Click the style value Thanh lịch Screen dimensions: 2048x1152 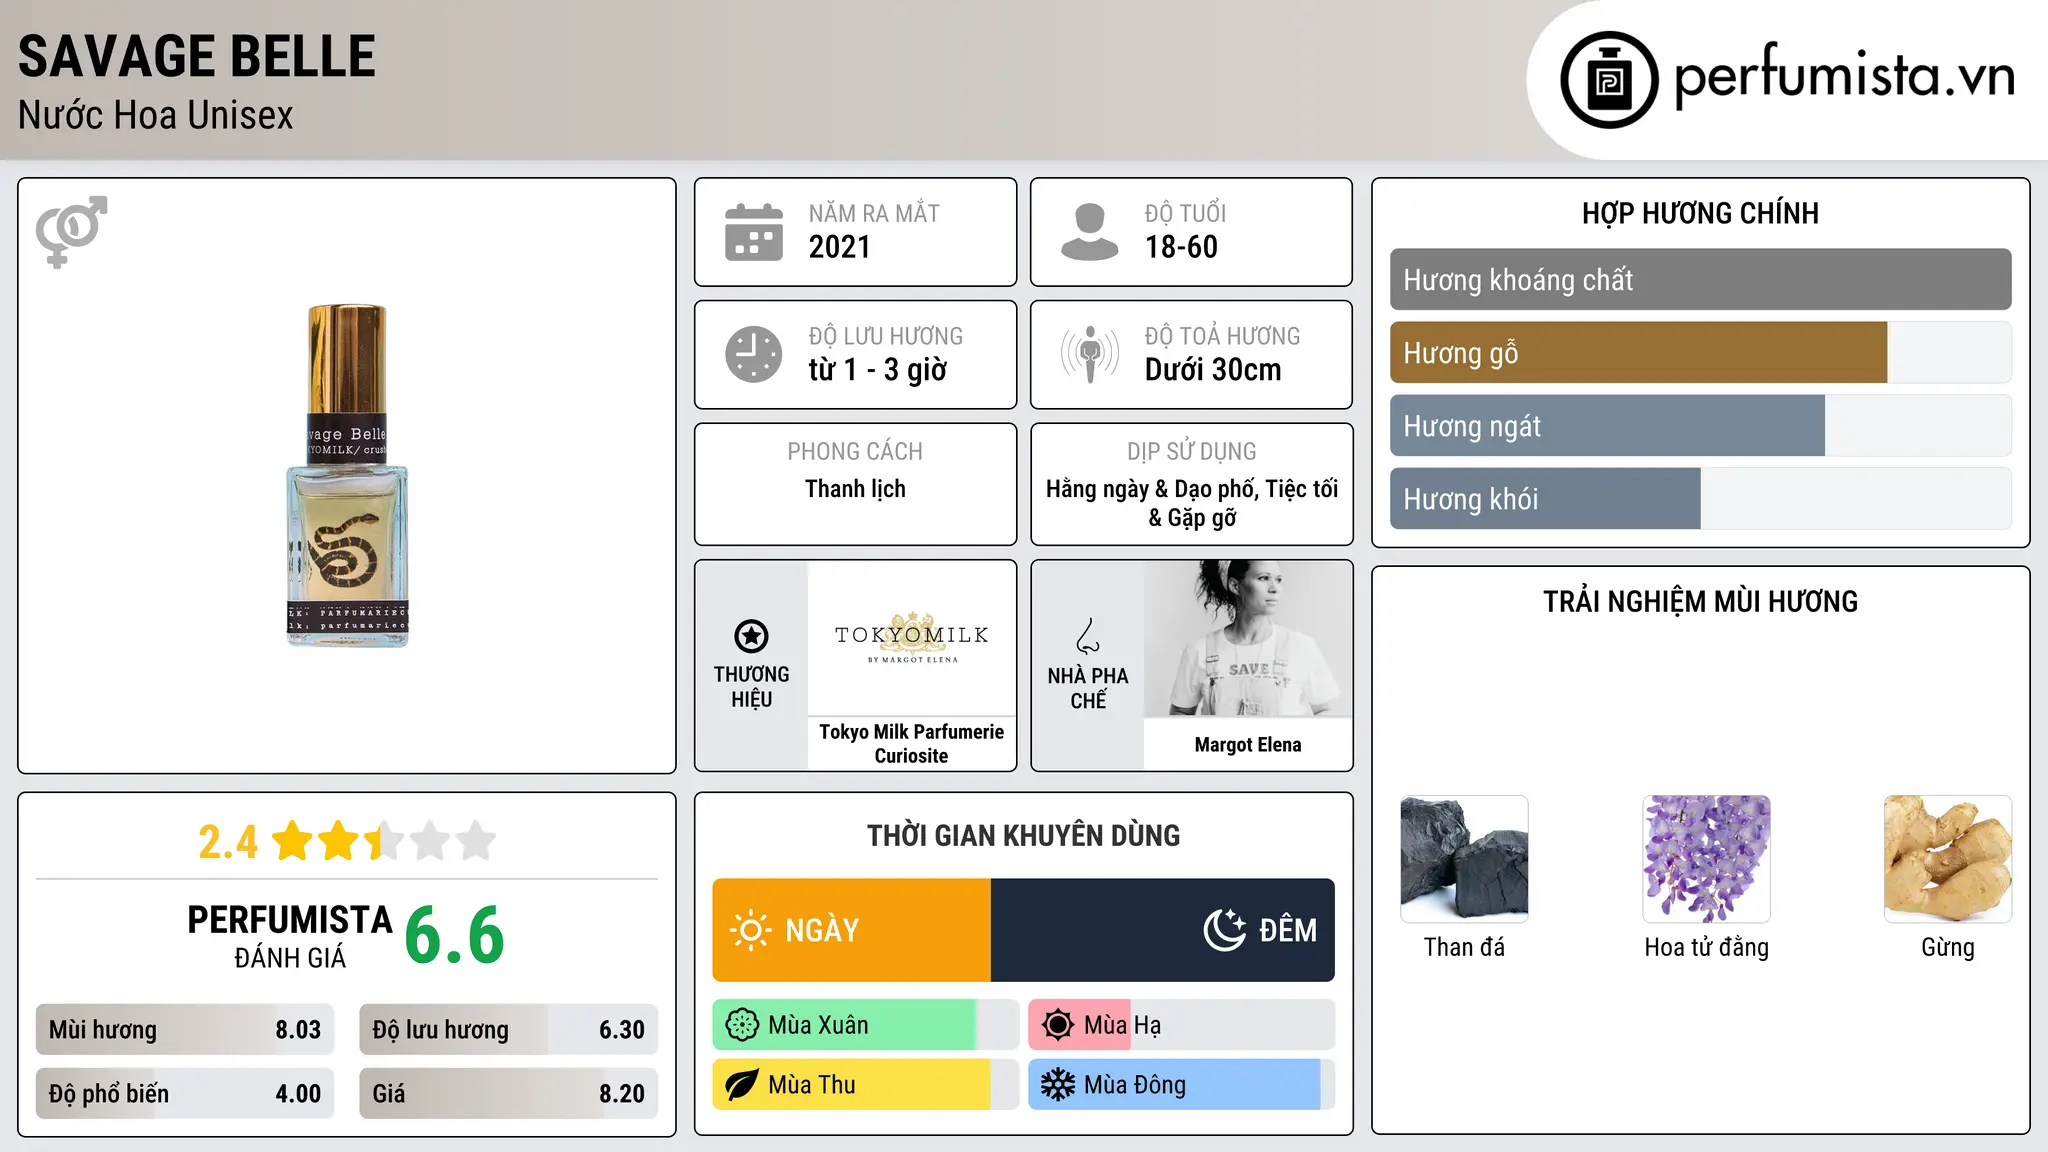(x=855, y=489)
